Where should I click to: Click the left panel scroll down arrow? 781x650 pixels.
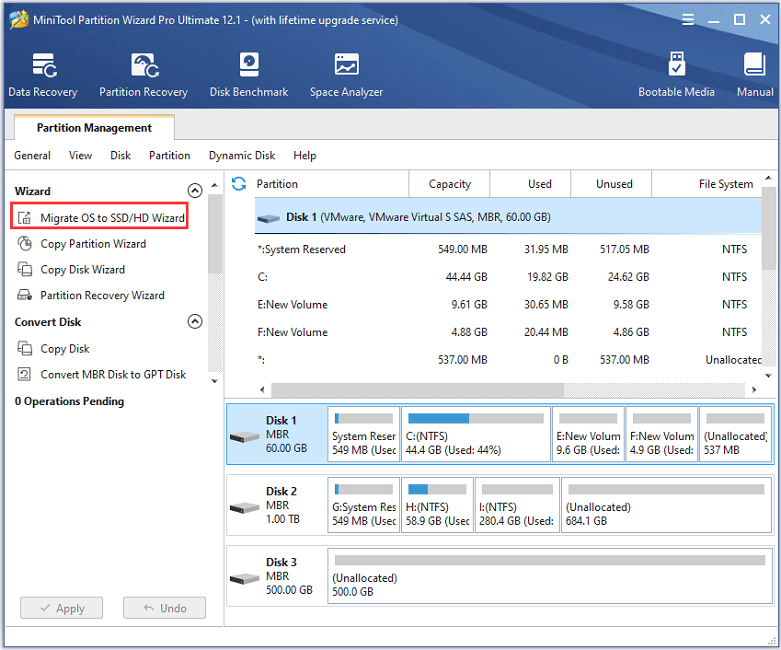pos(215,381)
